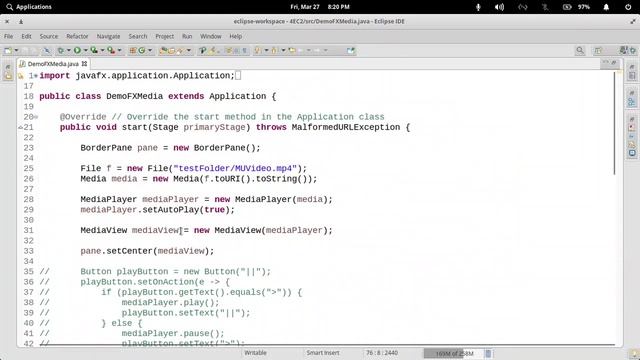Click the vertical editor scrollbar
The width and height of the screenshot is (640, 360).
point(614,124)
